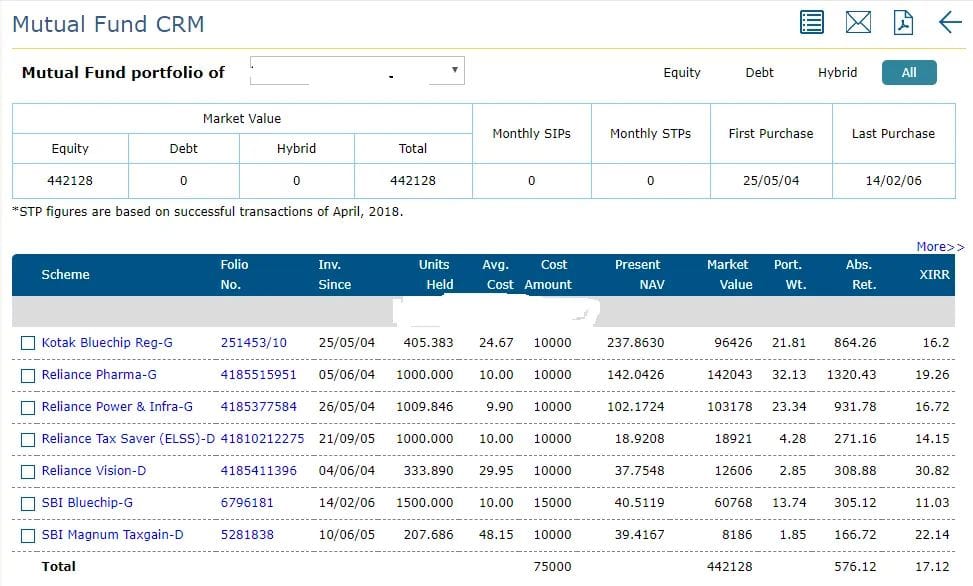Click SBI Magnum Taxgain-D average cost 48.15

click(496, 534)
